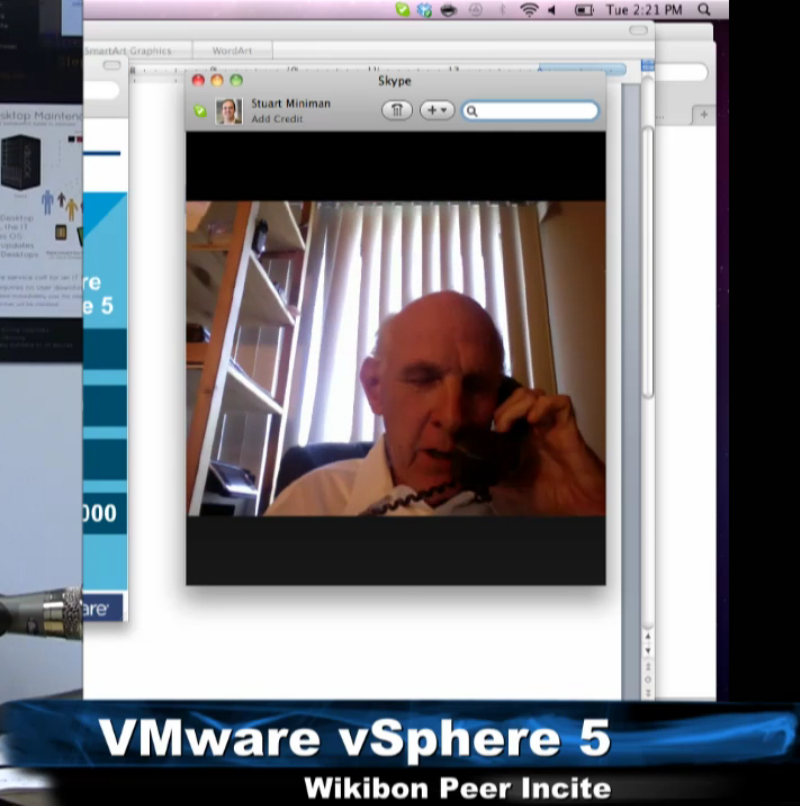Click the new tab plus button in browser
The height and width of the screenshot is (806, 800).
[704, 115]
